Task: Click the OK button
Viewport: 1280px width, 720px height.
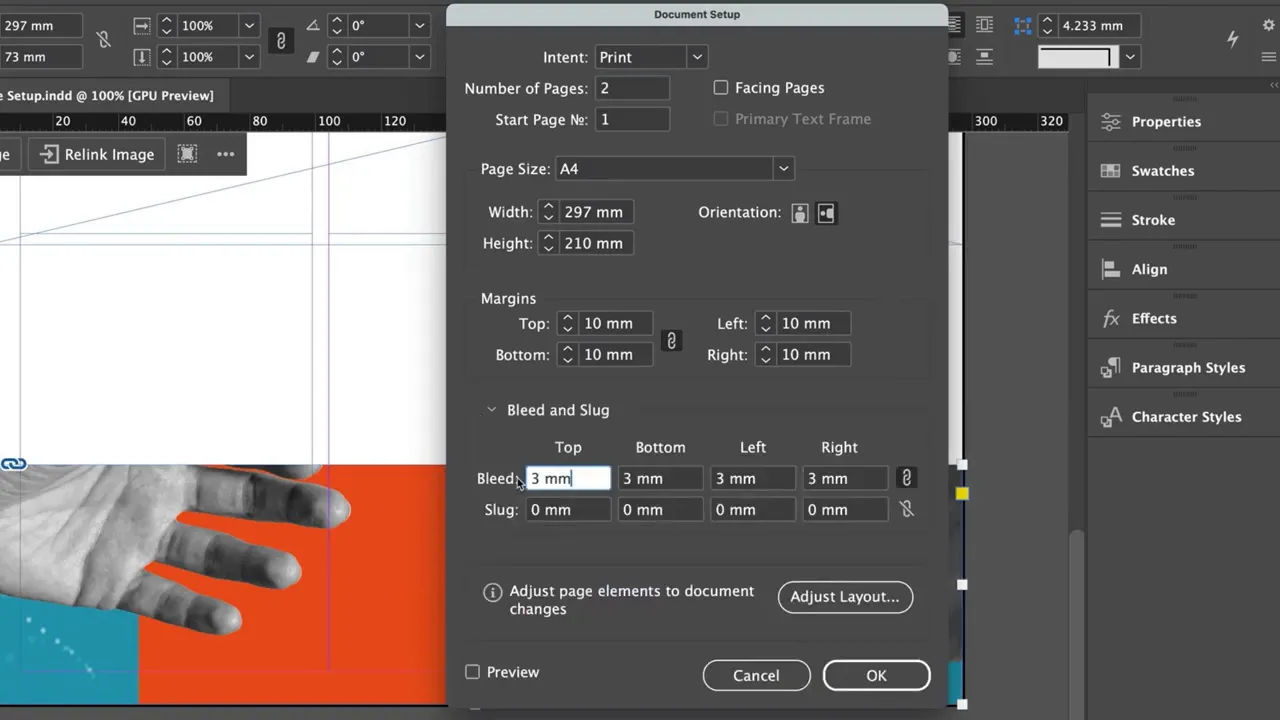Action: coord(876,675)
